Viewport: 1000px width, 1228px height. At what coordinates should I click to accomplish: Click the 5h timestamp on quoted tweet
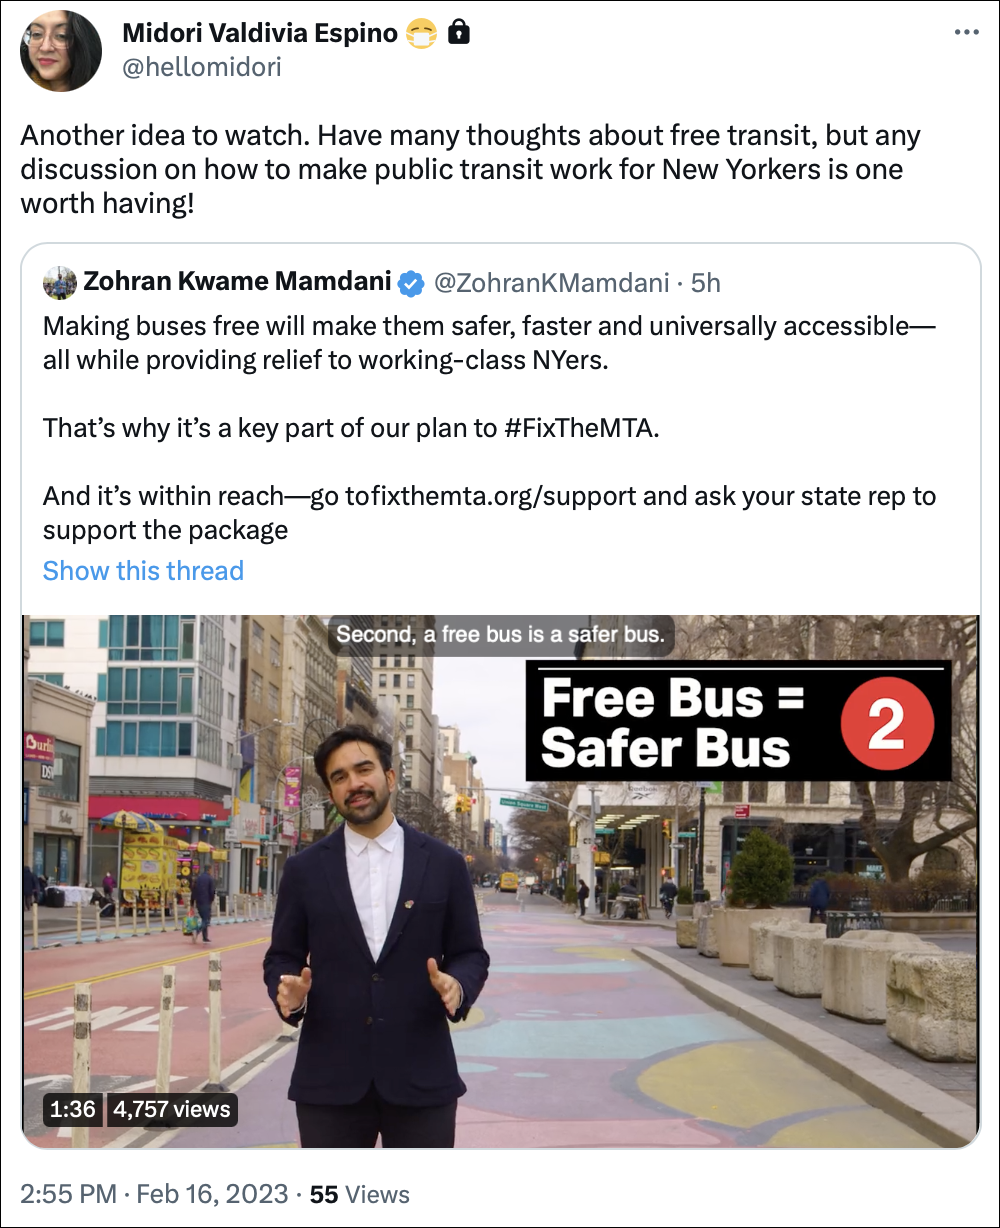coord(705,283)
